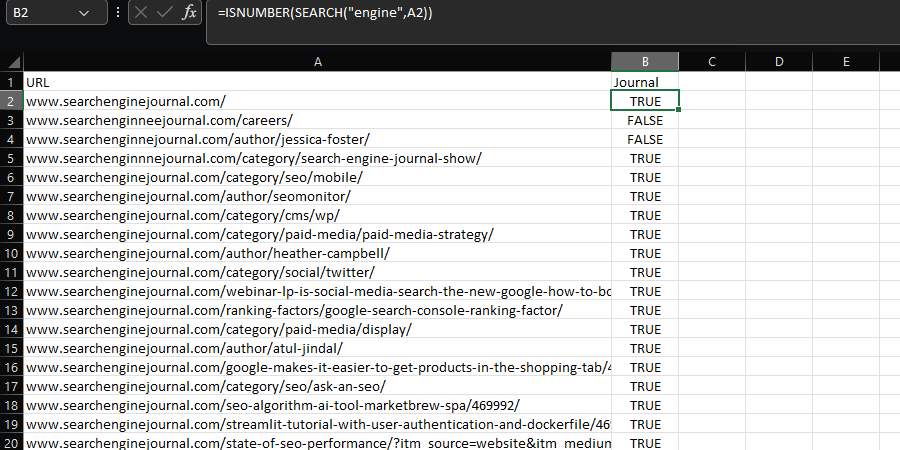The image size is (900, 450).
Task: Click the webinar-lp-is-social-media-search URL cell
Action: (x=317, y=291)
